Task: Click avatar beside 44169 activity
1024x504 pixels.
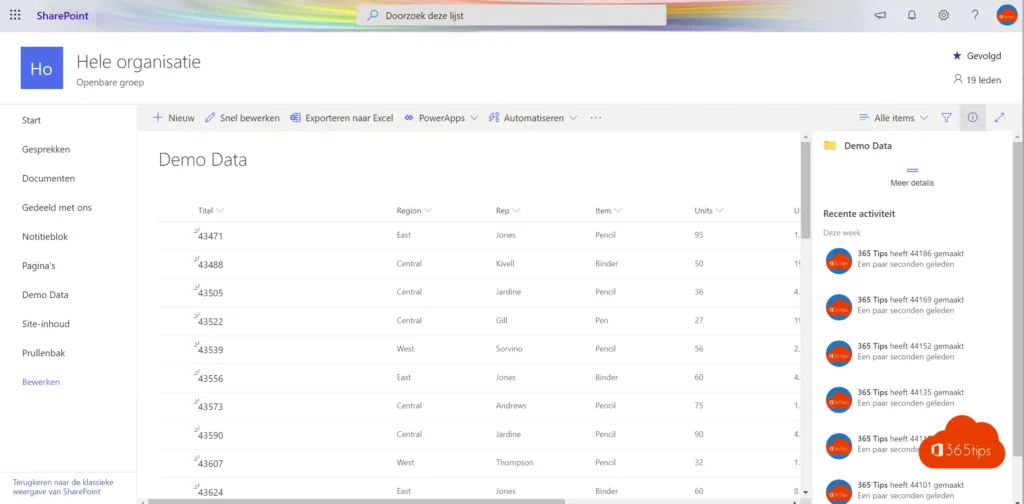Action: pos(839,307)
